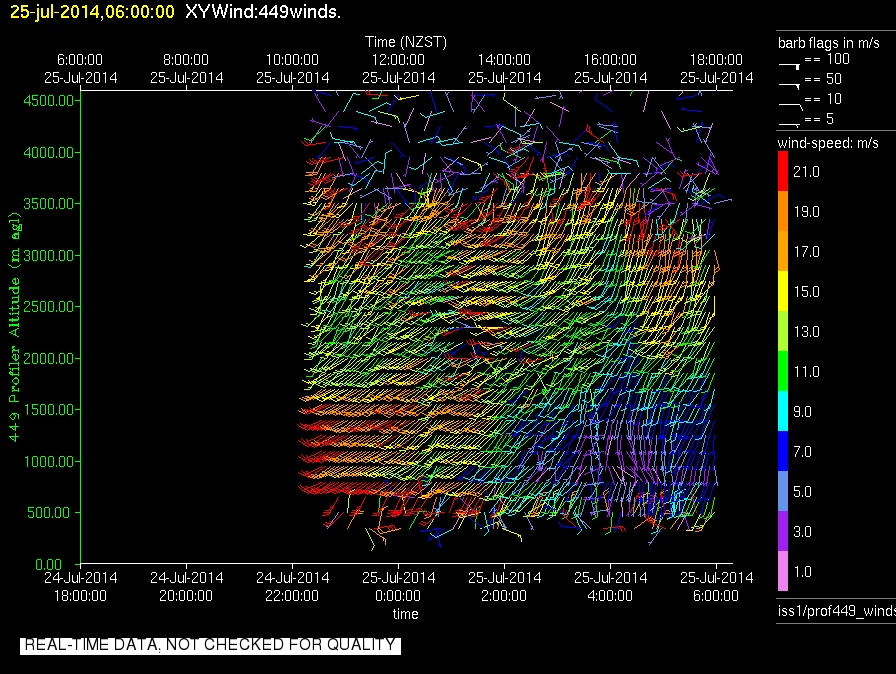The image size is (896, 674).
Task: Click the red 21.0 wind-speed color band
Action: (x=783, y=171)
